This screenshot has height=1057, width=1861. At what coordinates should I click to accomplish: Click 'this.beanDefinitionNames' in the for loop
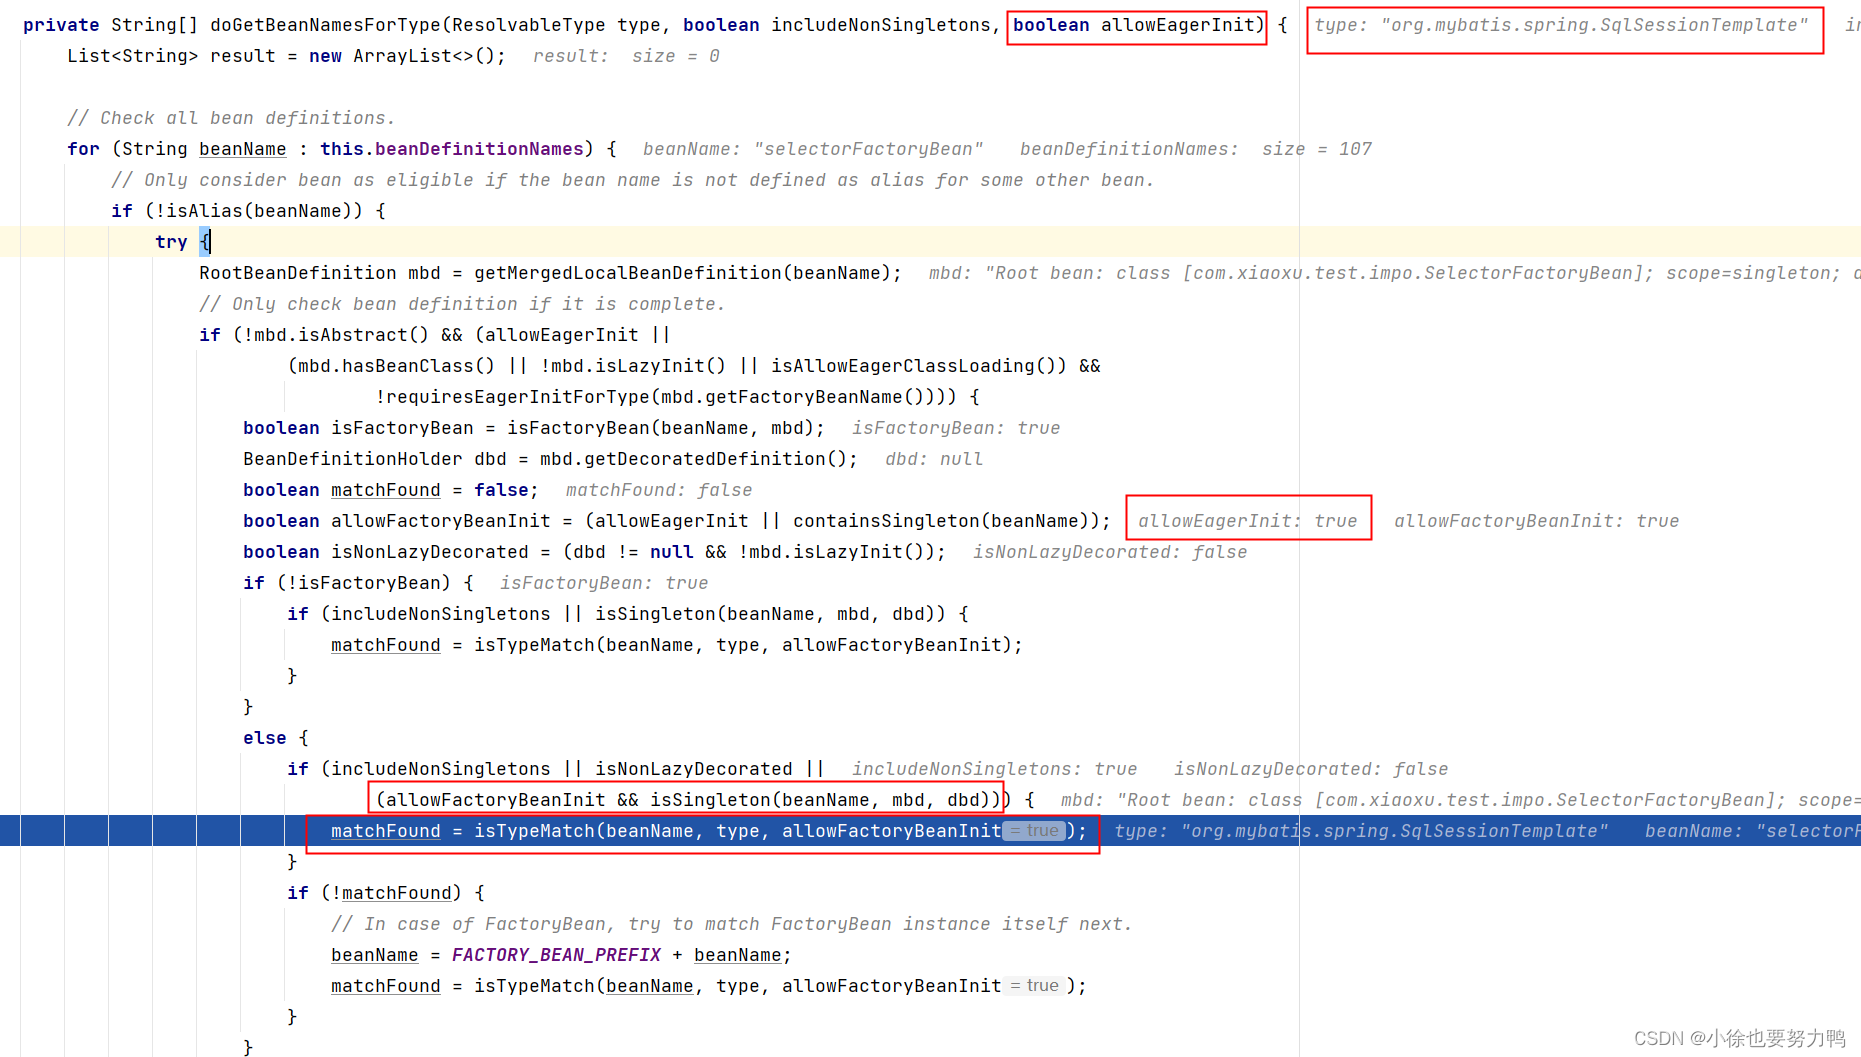click(x=451, y=149)
